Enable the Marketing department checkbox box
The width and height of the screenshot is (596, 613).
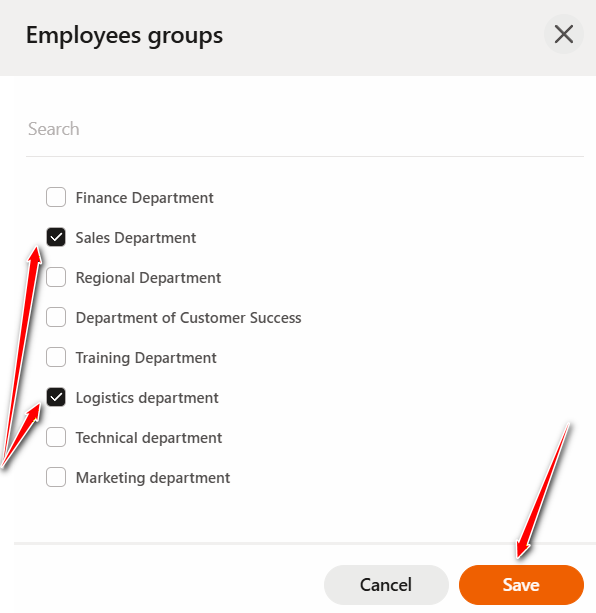(56, 477)
